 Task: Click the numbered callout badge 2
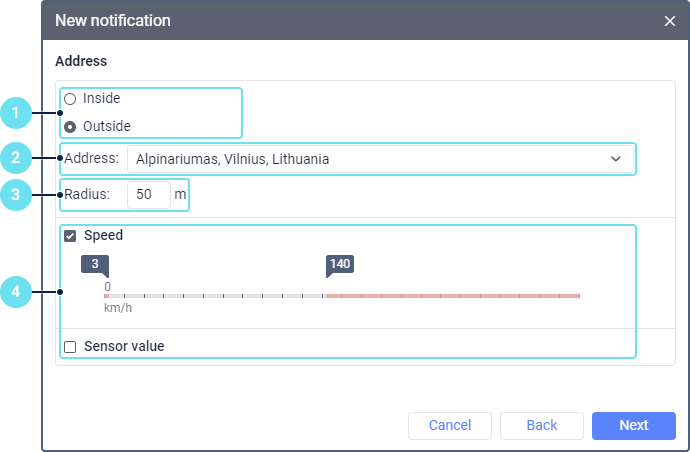point(16,158)
